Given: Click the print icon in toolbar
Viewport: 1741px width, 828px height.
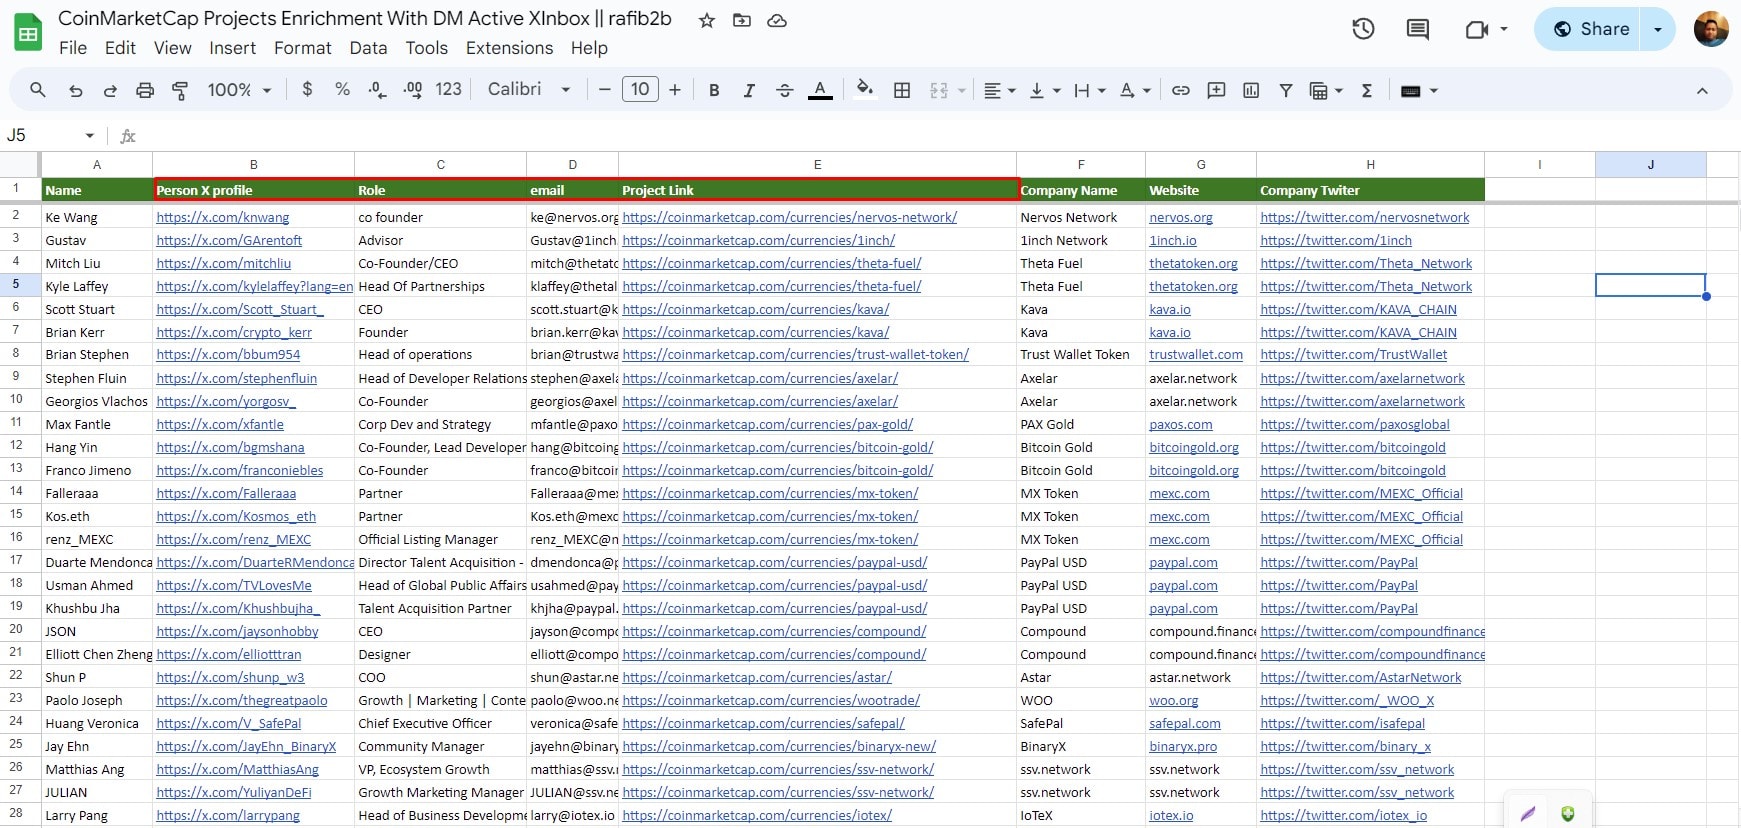Looking at the screenshot, I should tap(145, 90).
